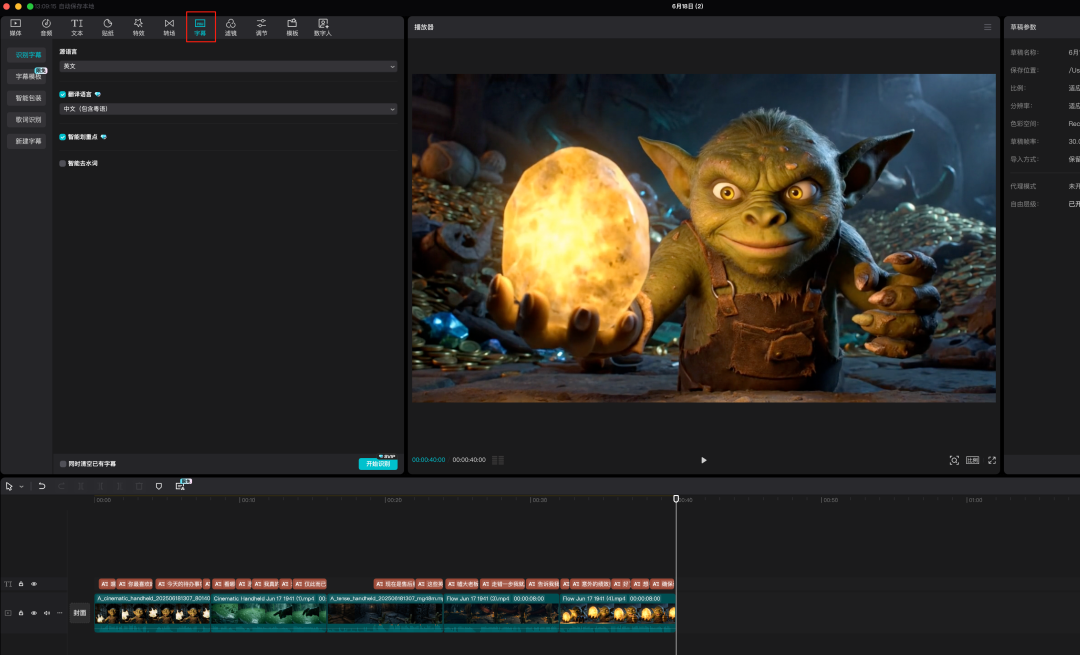Image resolution: width=1080 pixels, height=655 pixels.
Task: Open the 源语言 dropdown showing 英文
Action: click(x=228, y=66)
